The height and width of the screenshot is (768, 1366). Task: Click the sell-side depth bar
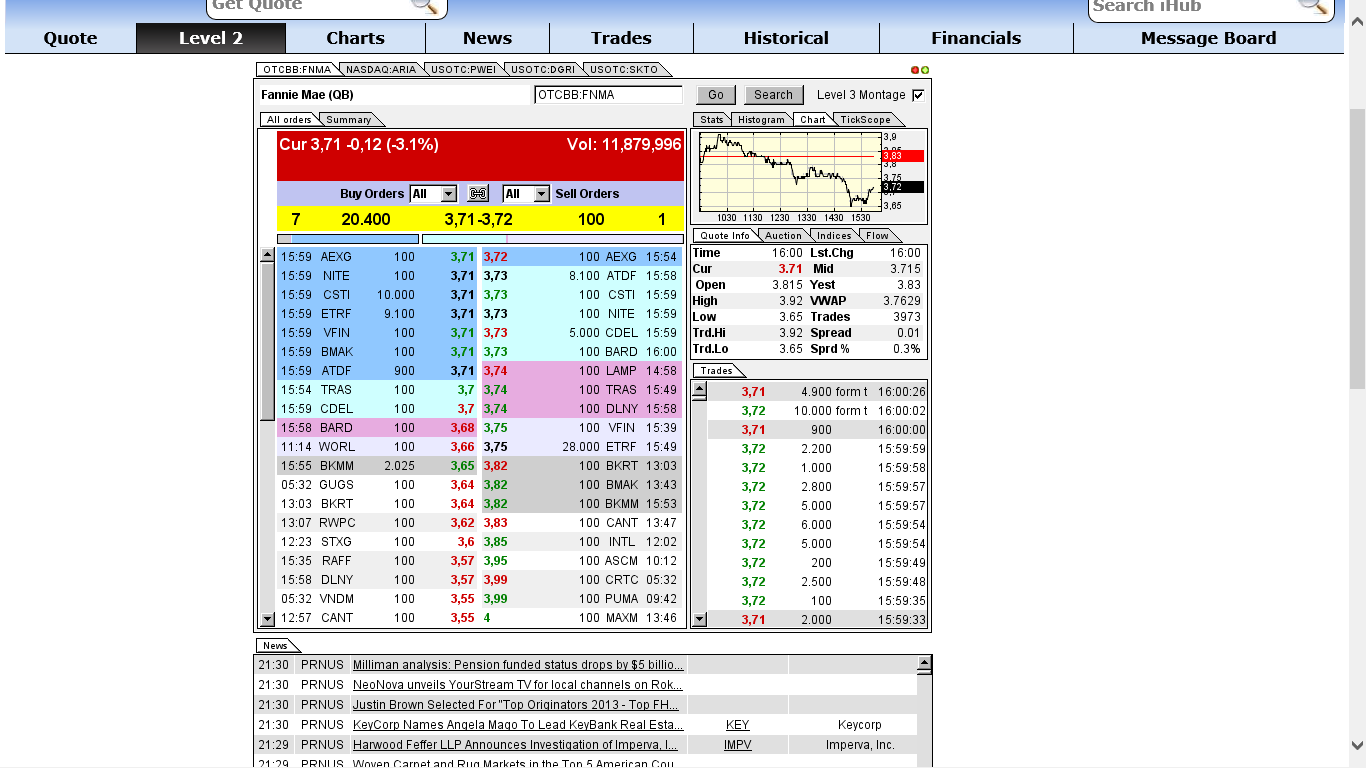coord(552,239)
